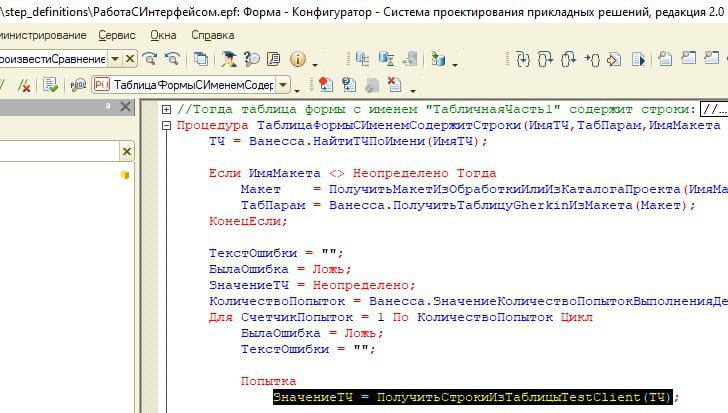Screen dimensions: 728x413
Task: Expand the collapsed comment block plus sign
Action: click(166, 110)
